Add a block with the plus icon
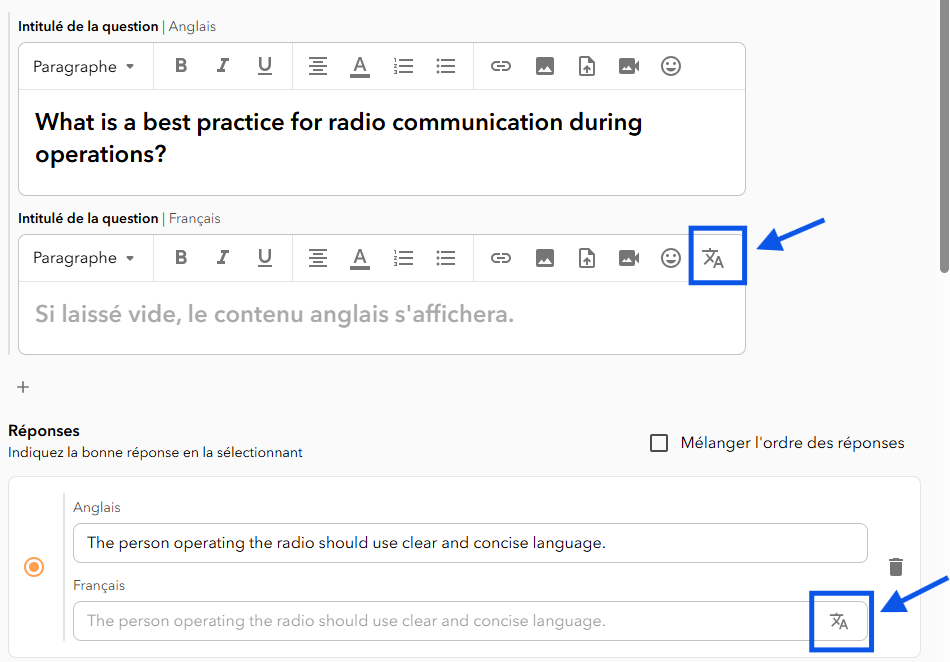 click(x=23, y=387)
